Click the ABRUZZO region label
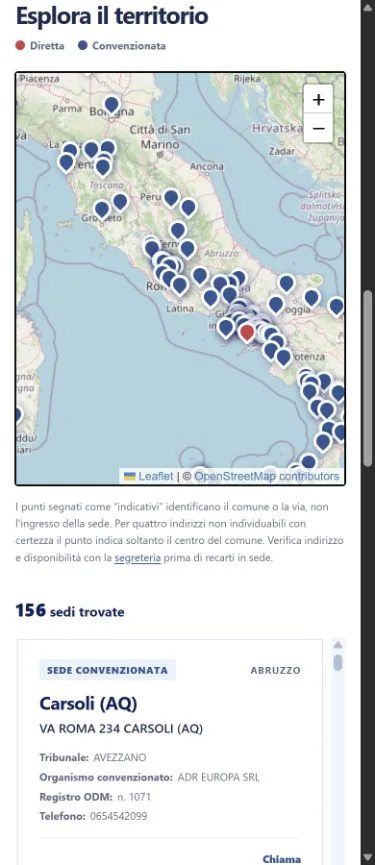Screen dimensions: 375x865 [276, 671]
